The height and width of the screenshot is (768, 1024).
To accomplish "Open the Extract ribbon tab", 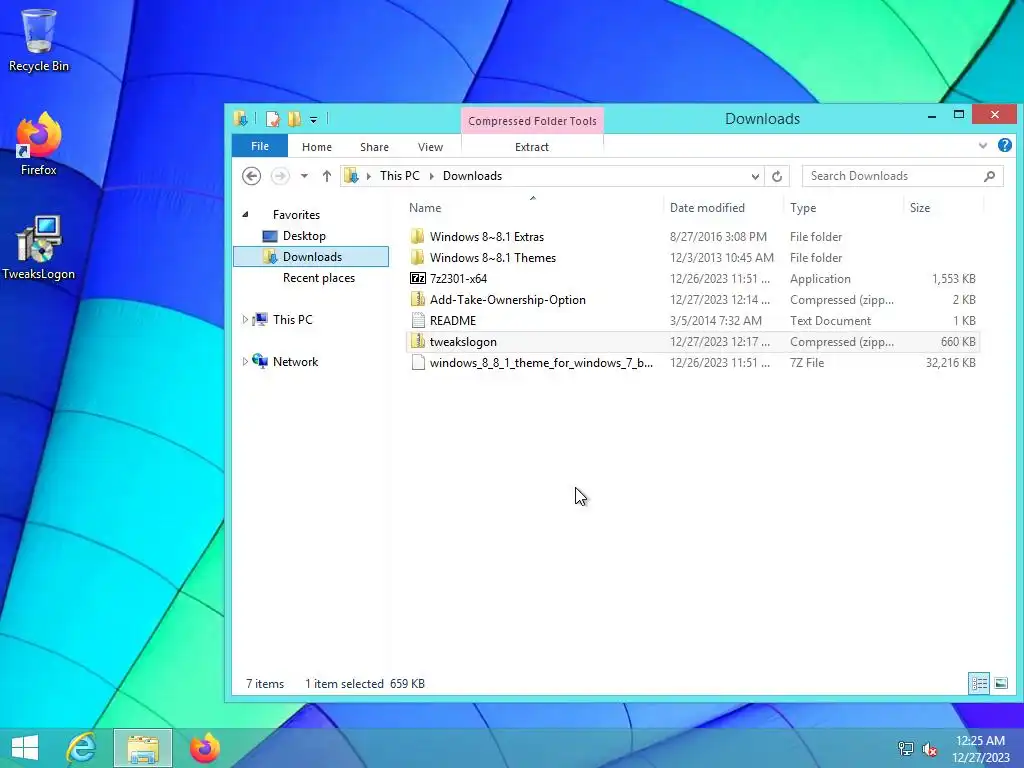I will [x=532, y=147].
